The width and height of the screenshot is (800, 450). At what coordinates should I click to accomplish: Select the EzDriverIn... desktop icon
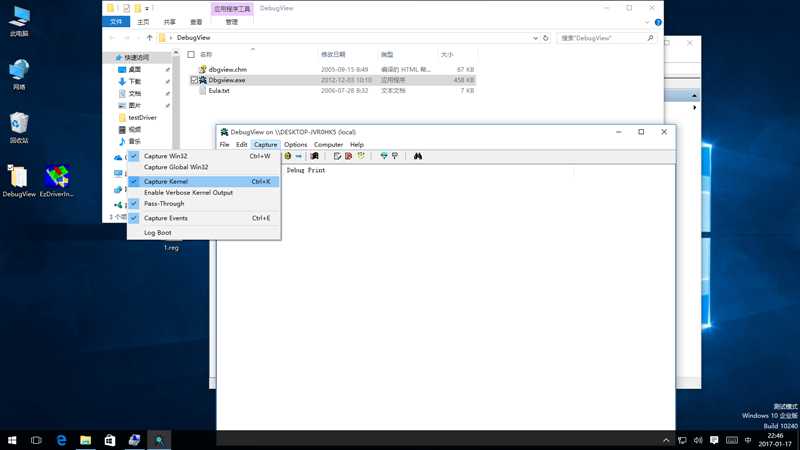(x=57, y=181)
